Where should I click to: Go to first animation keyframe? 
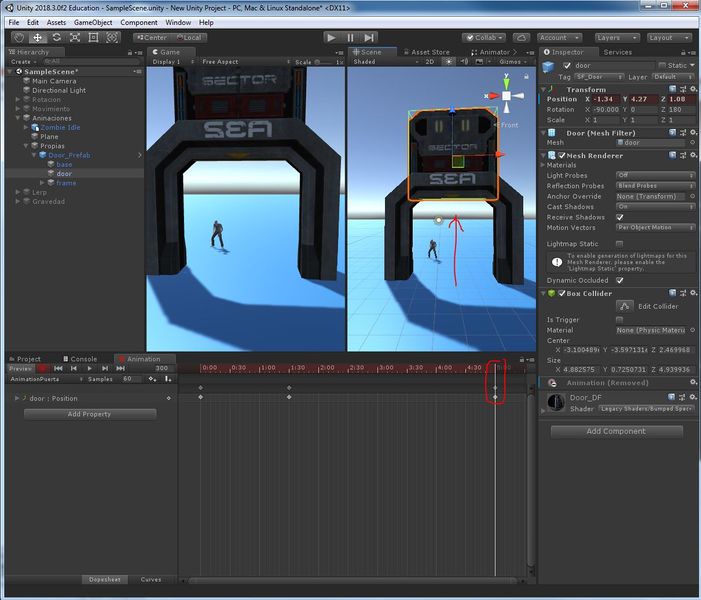click(58, 368)
